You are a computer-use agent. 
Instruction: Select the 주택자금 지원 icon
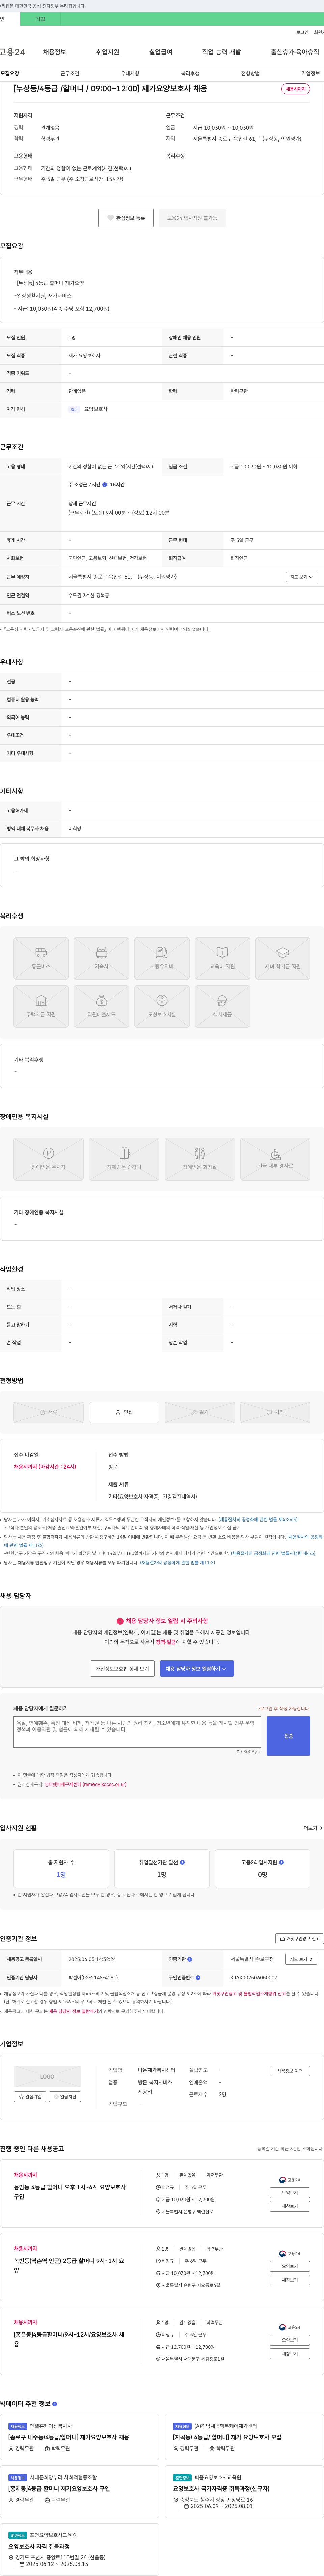41,1006
